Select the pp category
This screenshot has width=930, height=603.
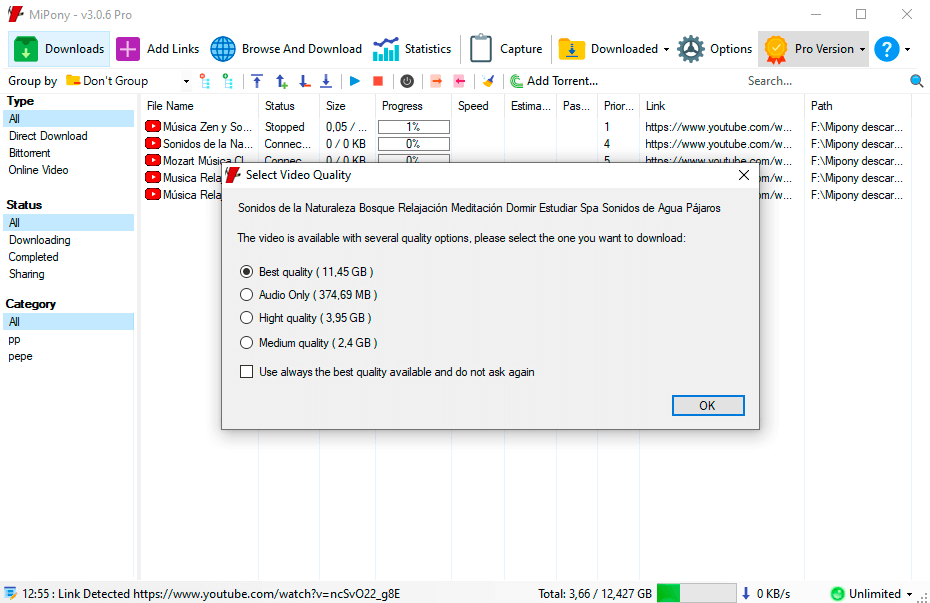pos(14,339)
